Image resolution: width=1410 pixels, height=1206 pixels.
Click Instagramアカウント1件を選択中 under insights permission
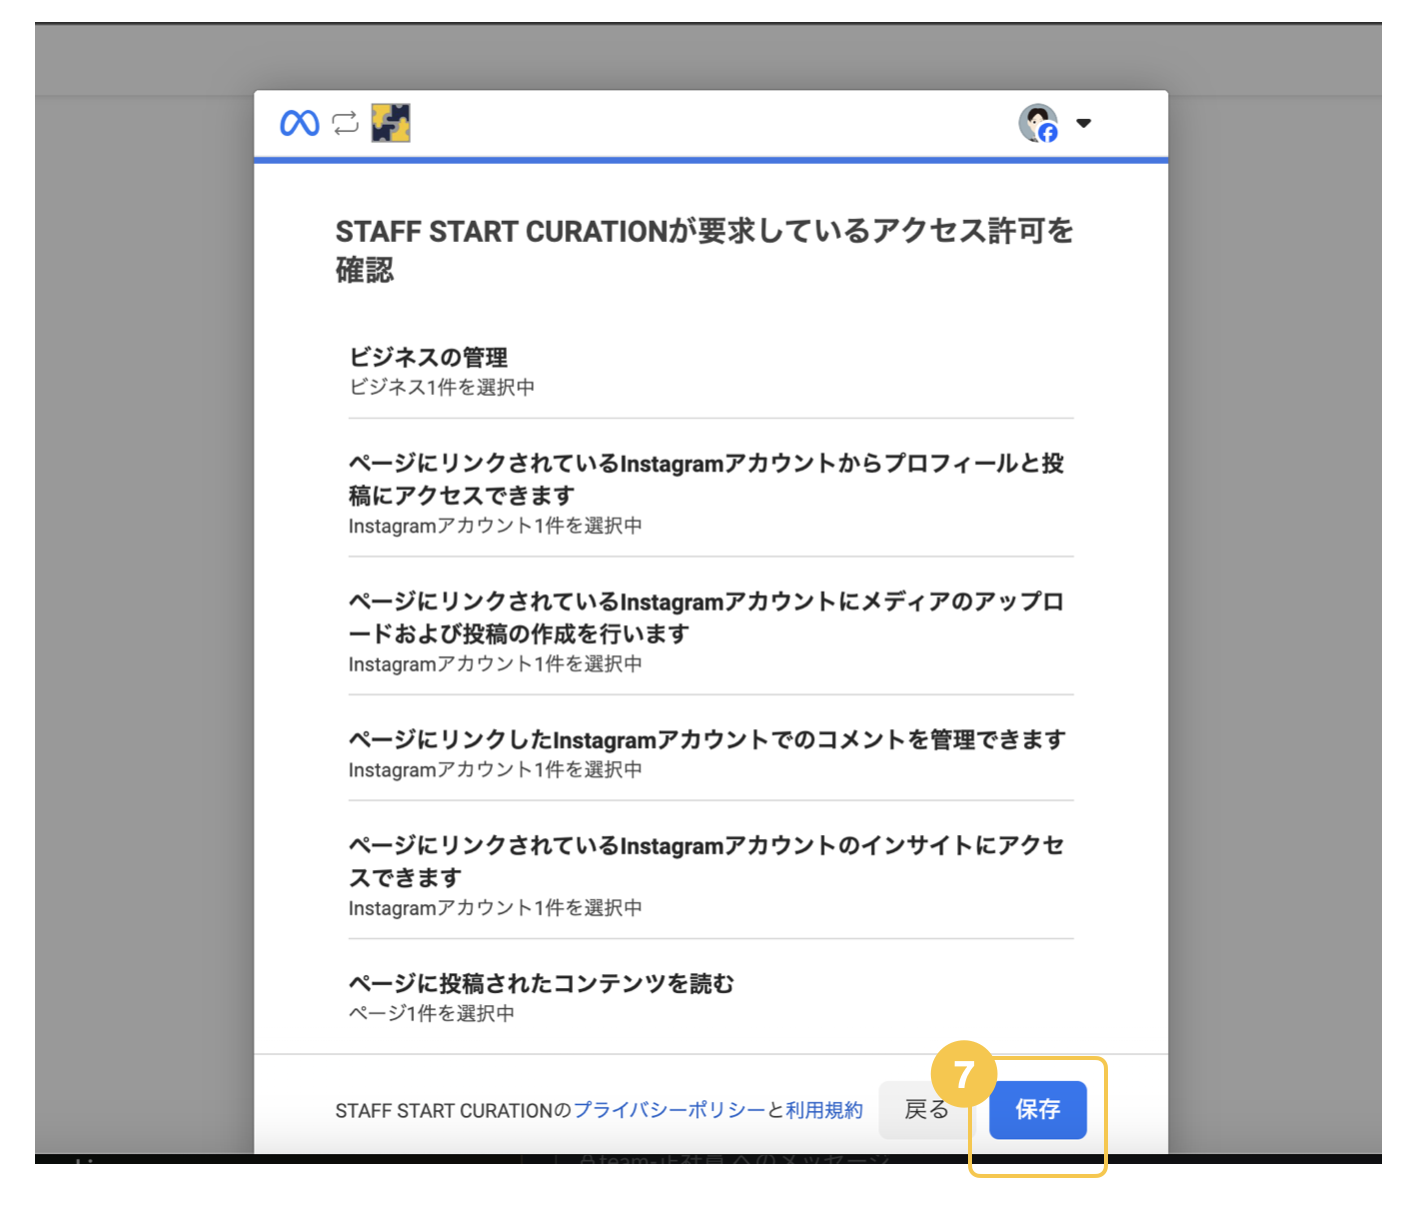(495, 907)
